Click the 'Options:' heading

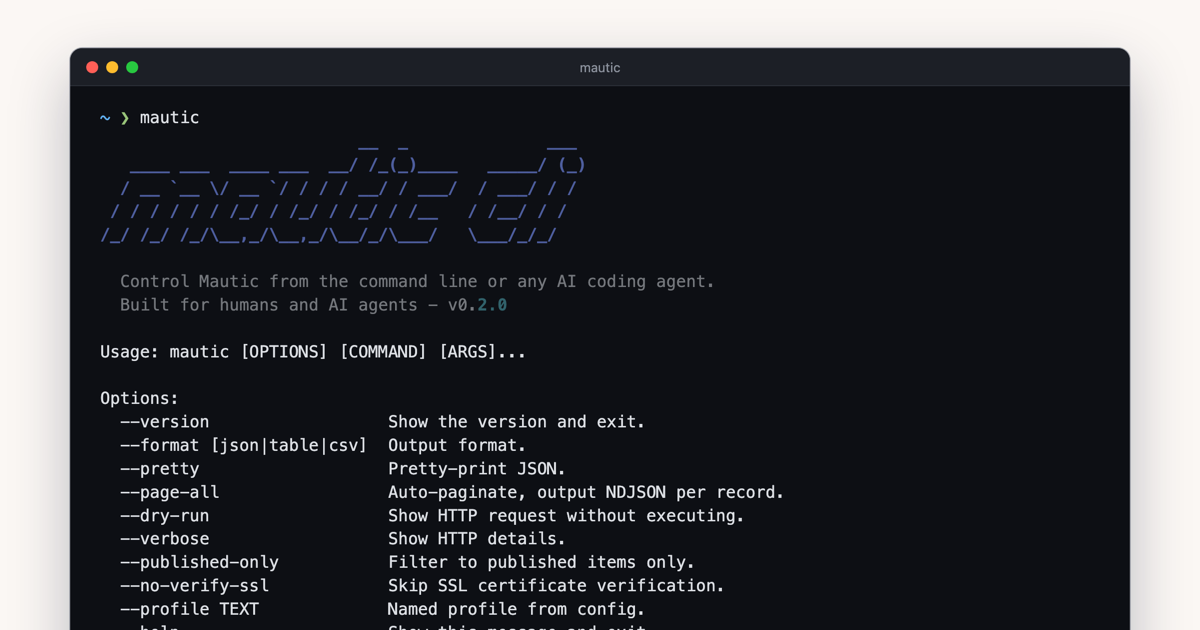(x=139, y=398)
